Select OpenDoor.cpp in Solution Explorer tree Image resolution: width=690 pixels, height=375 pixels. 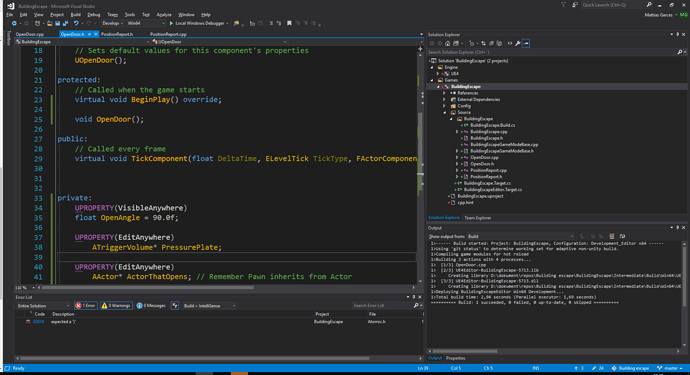(484, 157)
